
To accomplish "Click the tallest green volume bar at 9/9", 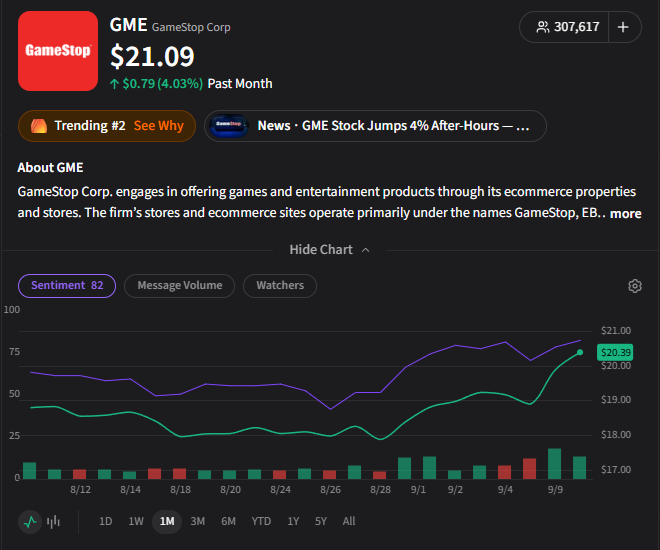I will (554, 464).
